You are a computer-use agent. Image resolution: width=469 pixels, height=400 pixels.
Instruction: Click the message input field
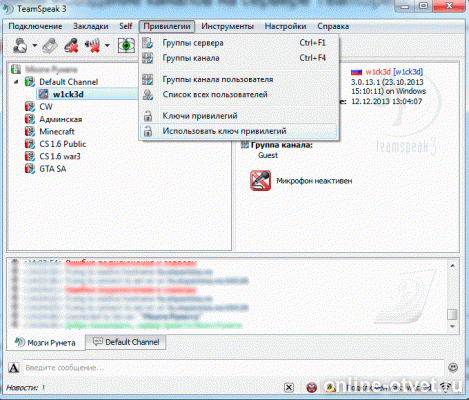(x=233, y=368)
